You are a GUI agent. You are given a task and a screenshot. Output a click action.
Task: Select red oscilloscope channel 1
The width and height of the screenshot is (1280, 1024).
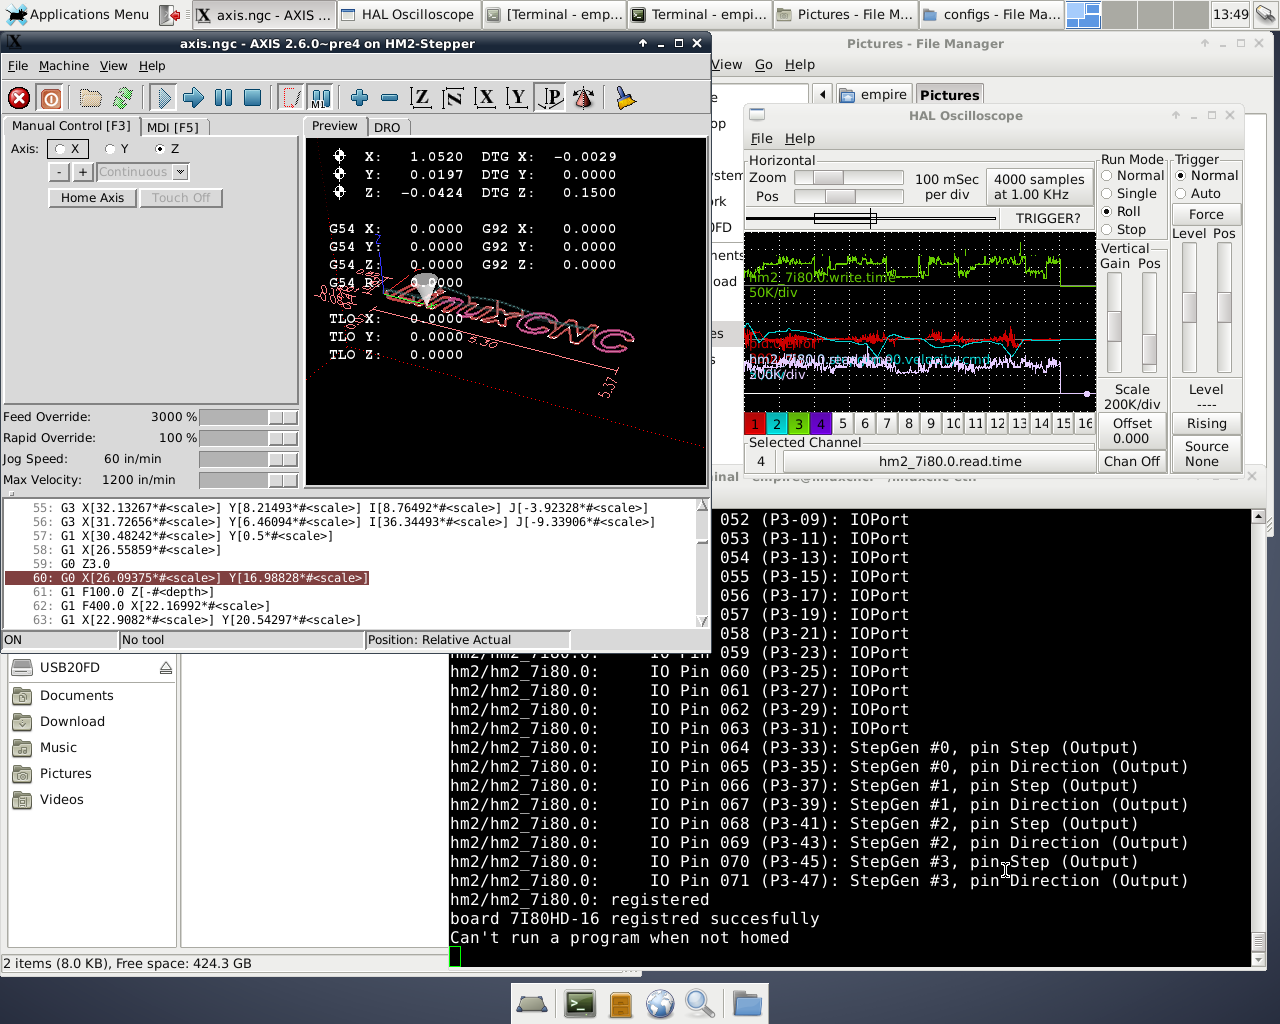(755, 424)
